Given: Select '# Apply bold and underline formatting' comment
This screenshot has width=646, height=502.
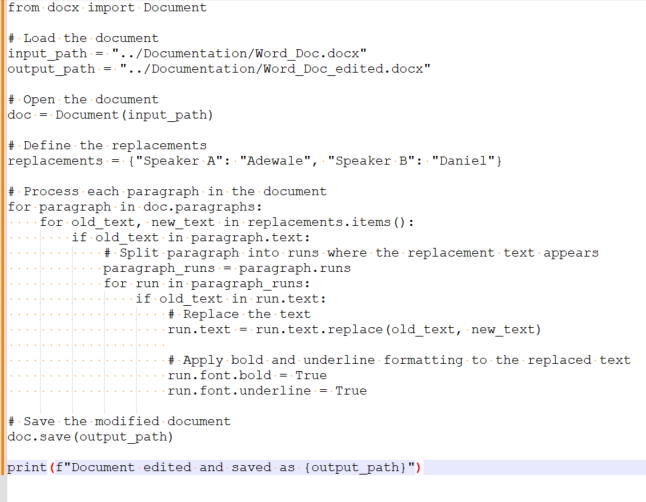Looking at the screenshot, I should [399, 360].
